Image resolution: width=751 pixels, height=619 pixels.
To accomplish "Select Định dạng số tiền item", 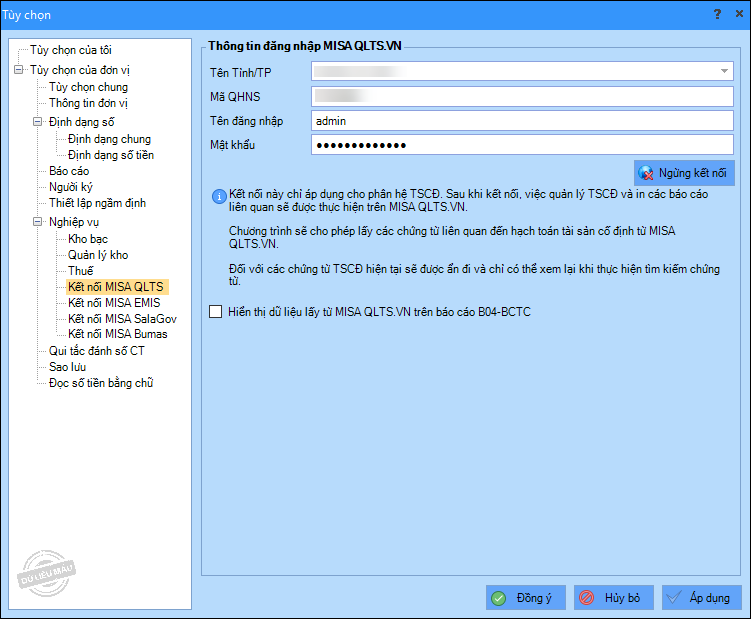I will click(x=111, y=155).
